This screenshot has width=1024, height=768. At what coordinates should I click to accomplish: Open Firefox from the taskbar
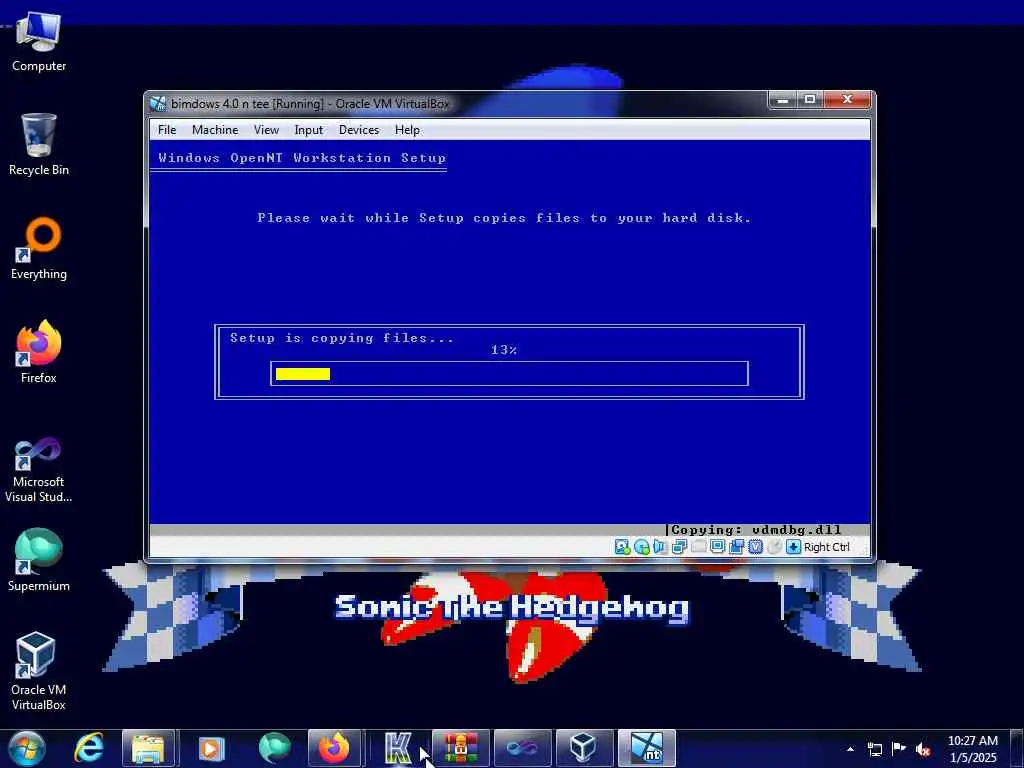pos(334,748)
